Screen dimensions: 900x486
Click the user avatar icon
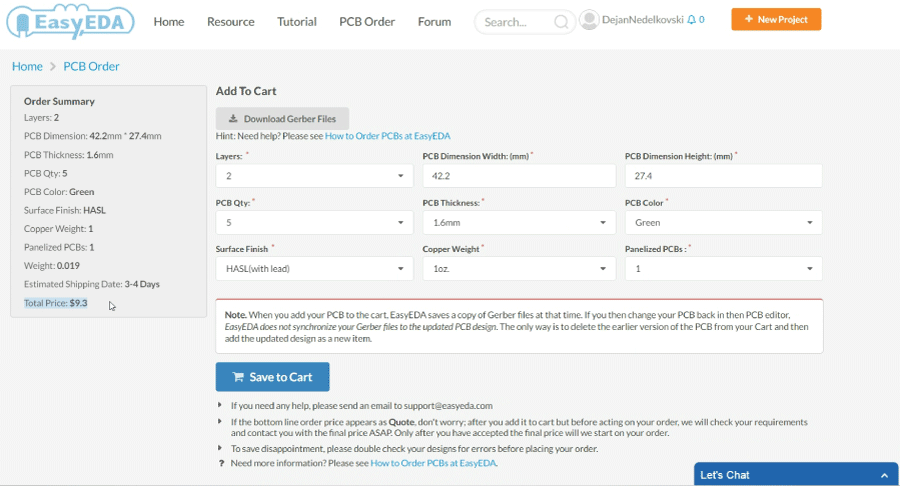coord(589,20)
